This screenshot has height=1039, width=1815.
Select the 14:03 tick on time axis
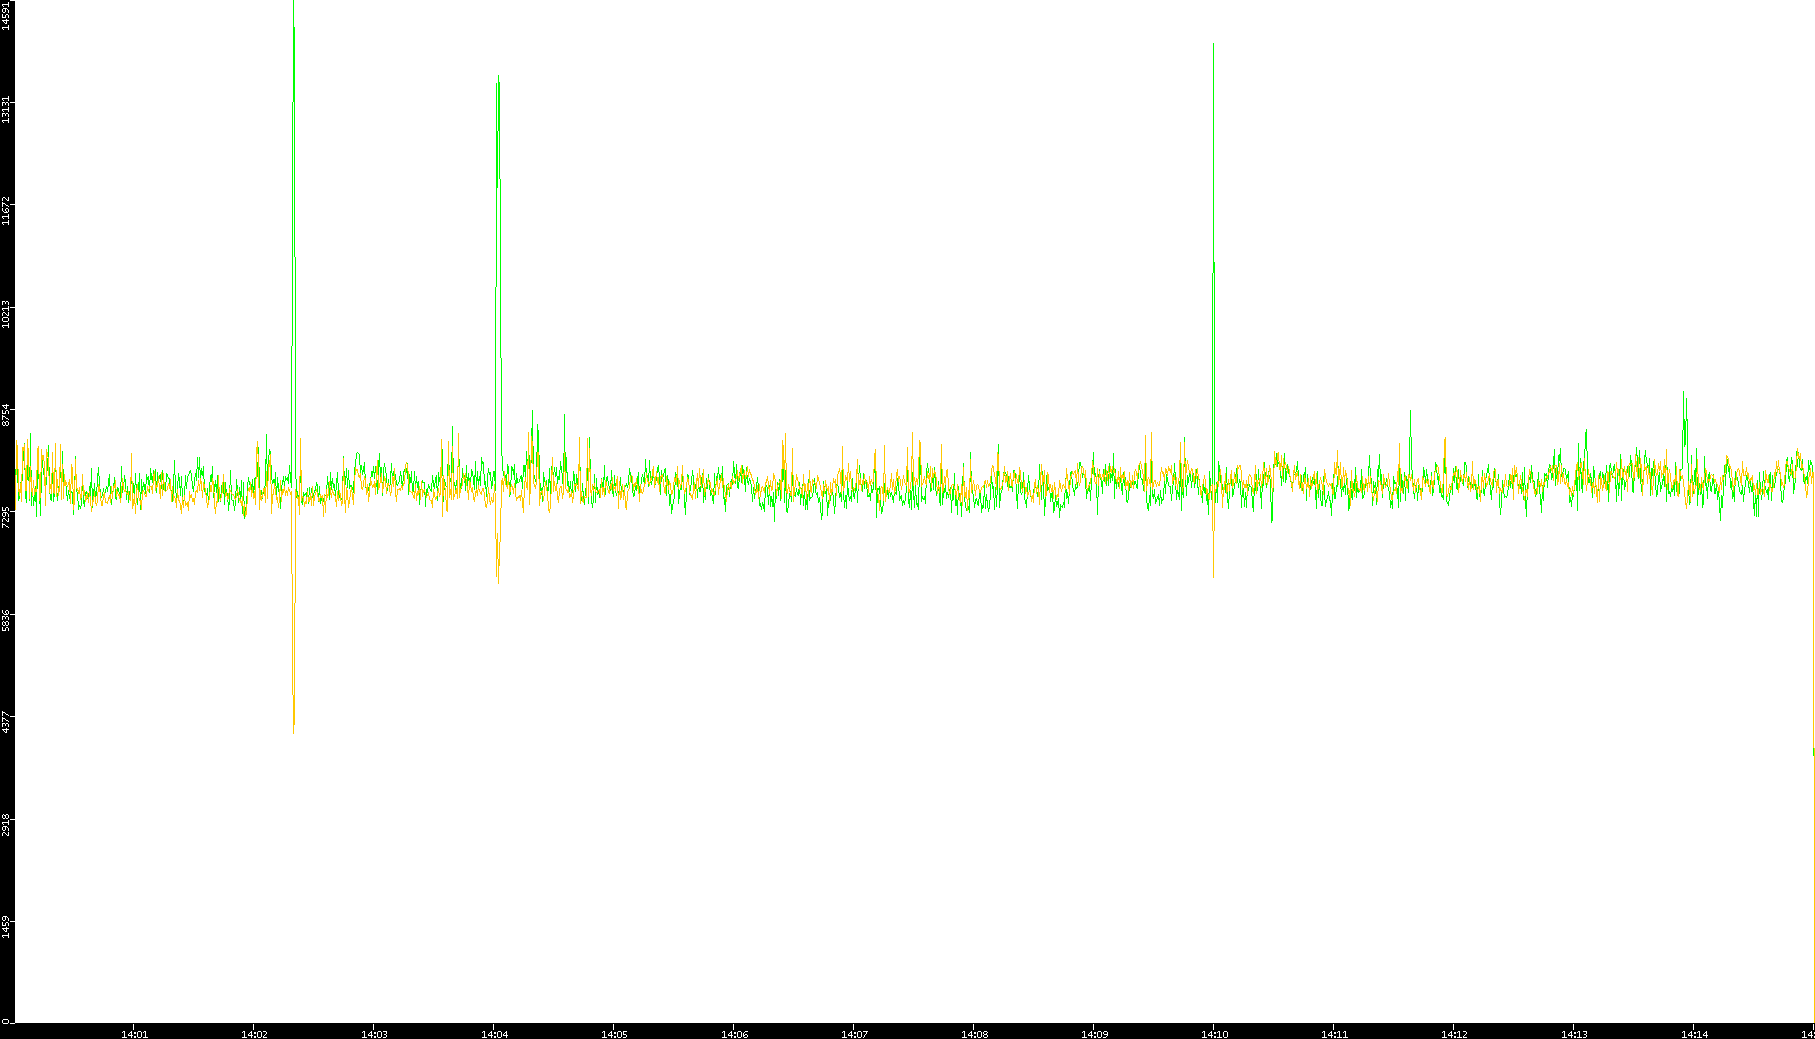[x=374, y=1034]
